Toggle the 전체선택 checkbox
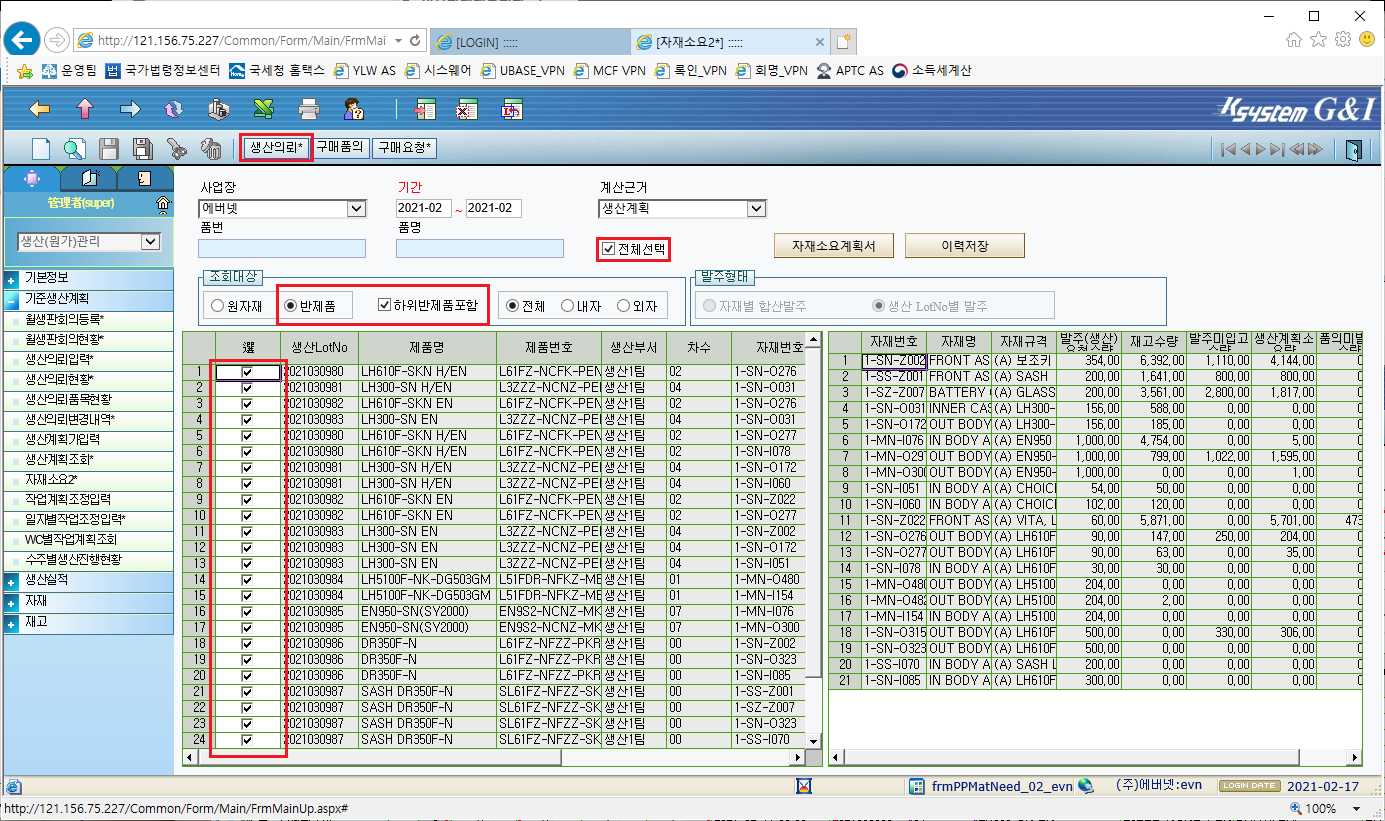Screen dimensions: 1385x821 609,249
